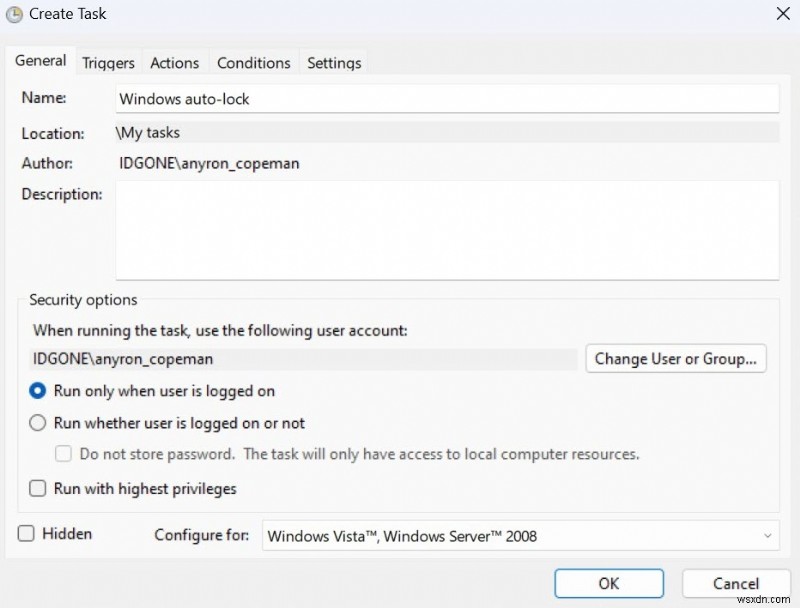
Task: Click the Cancel button
Action: [x=736, y=584]
